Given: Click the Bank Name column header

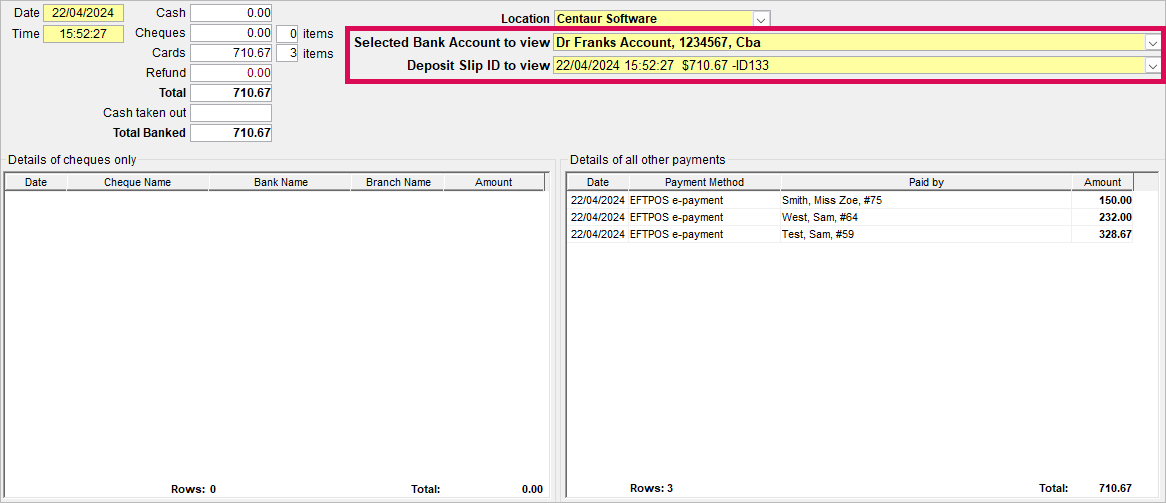Looking at the screenshot, I should click(x=280, y=182).
